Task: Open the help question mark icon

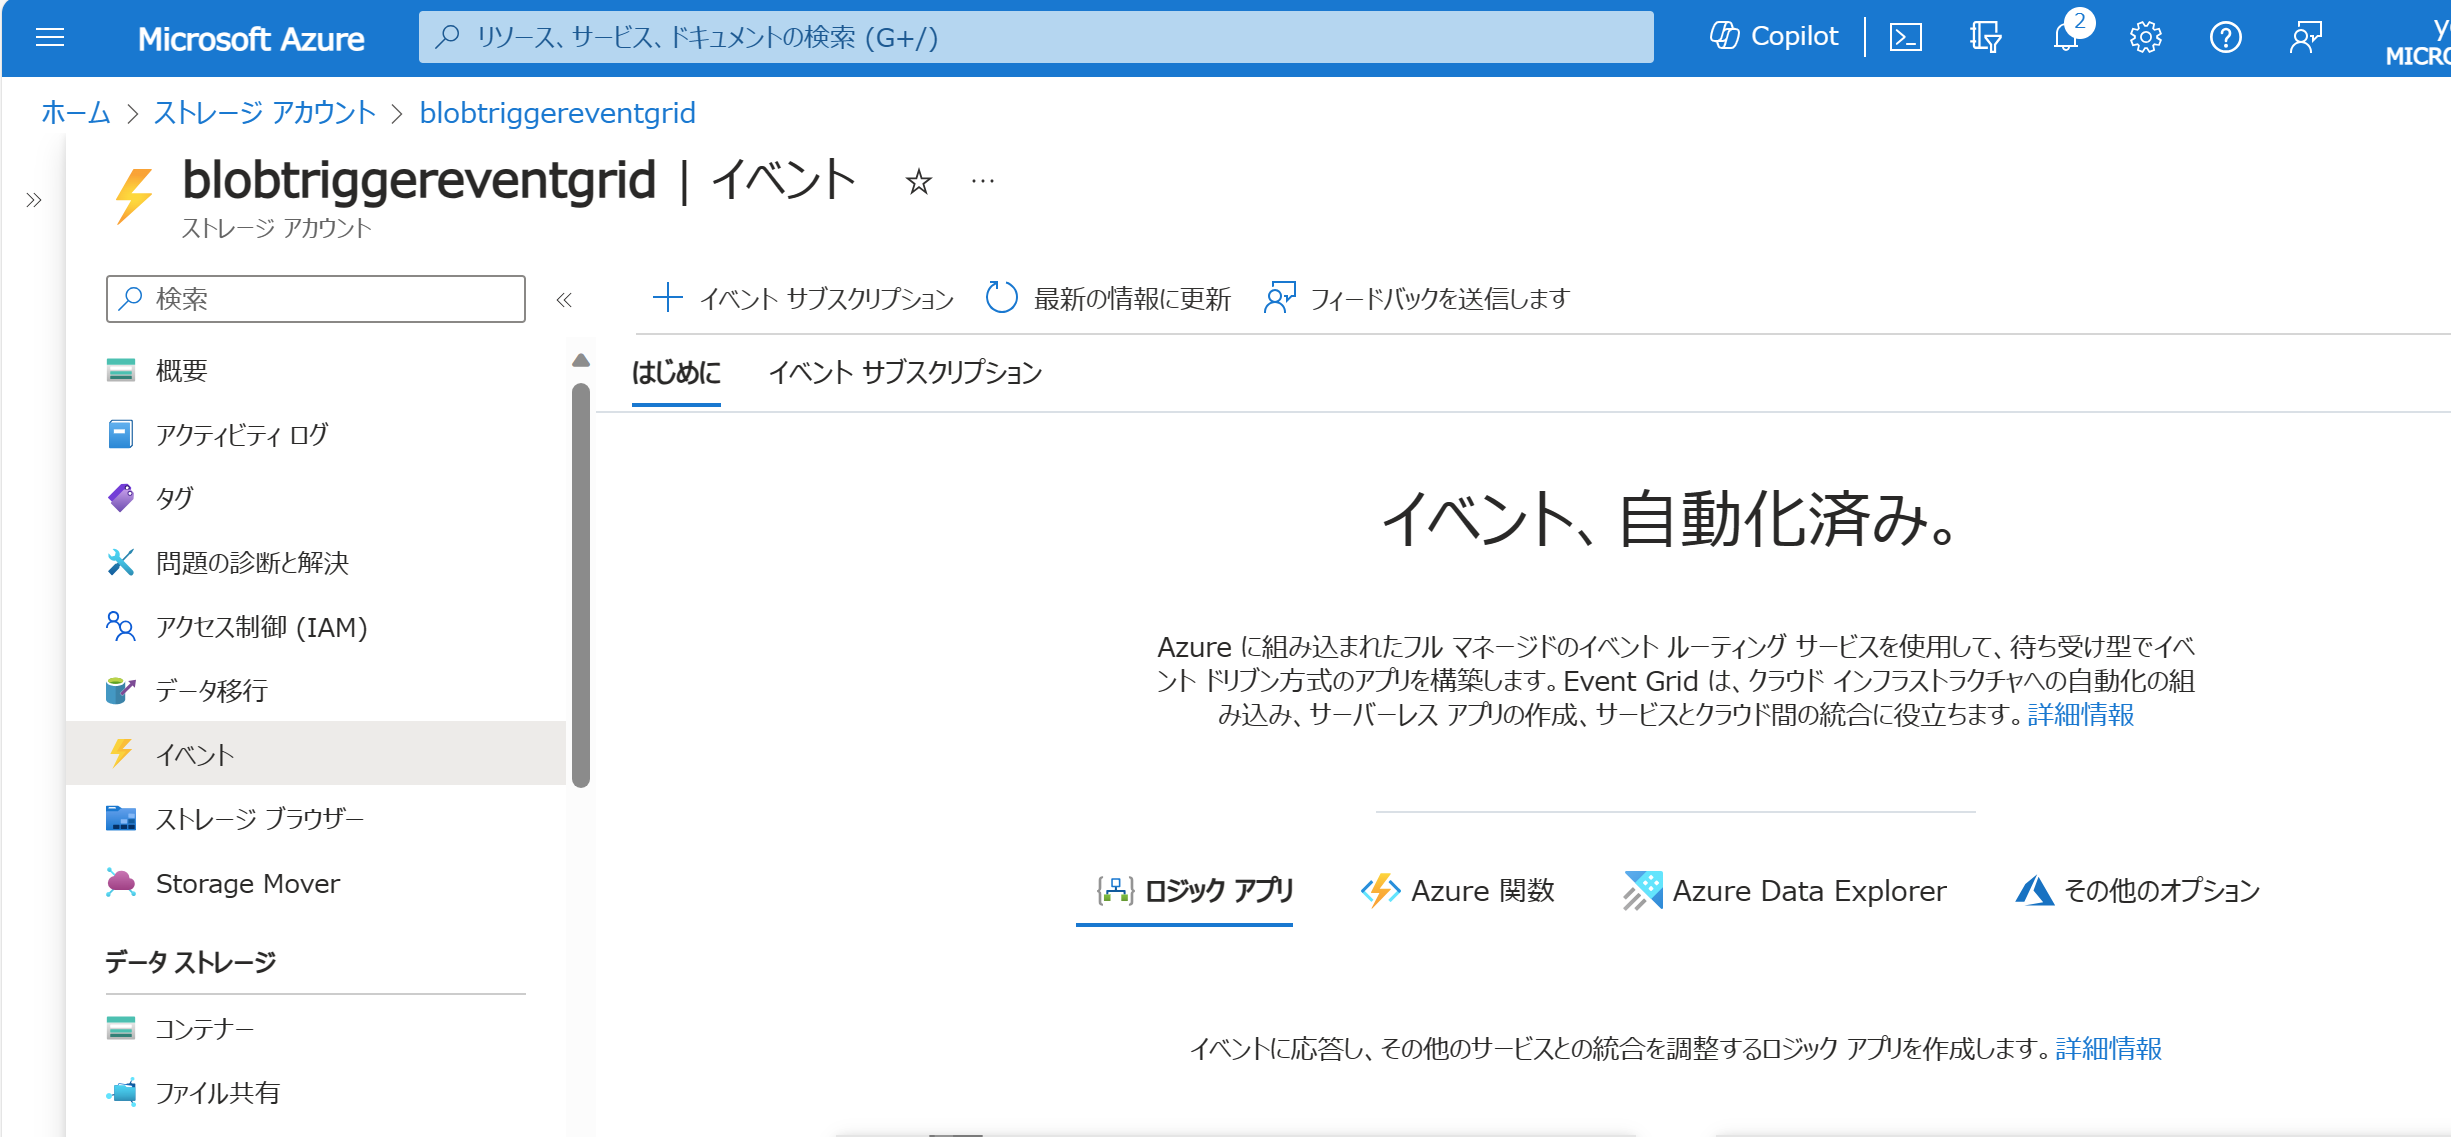Action: click(2225, 38)
